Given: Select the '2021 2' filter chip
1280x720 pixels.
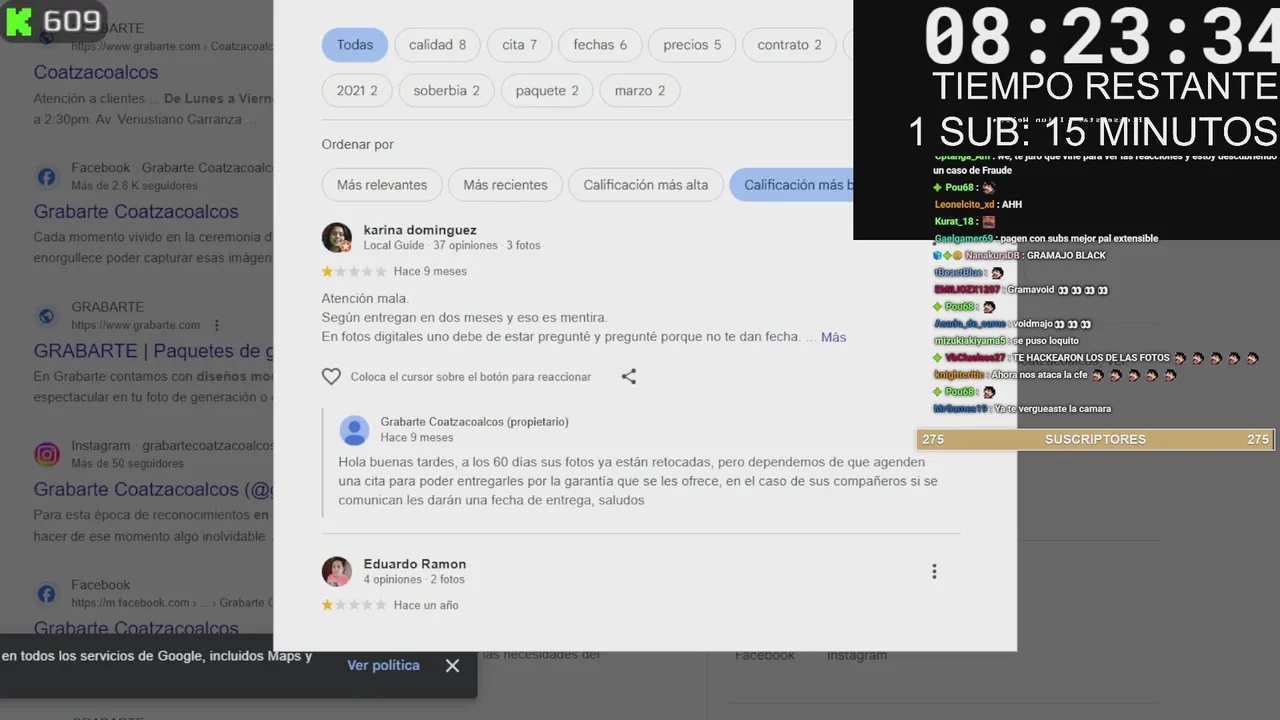Looking at the screenshot, I should click(x=357, y=91).
